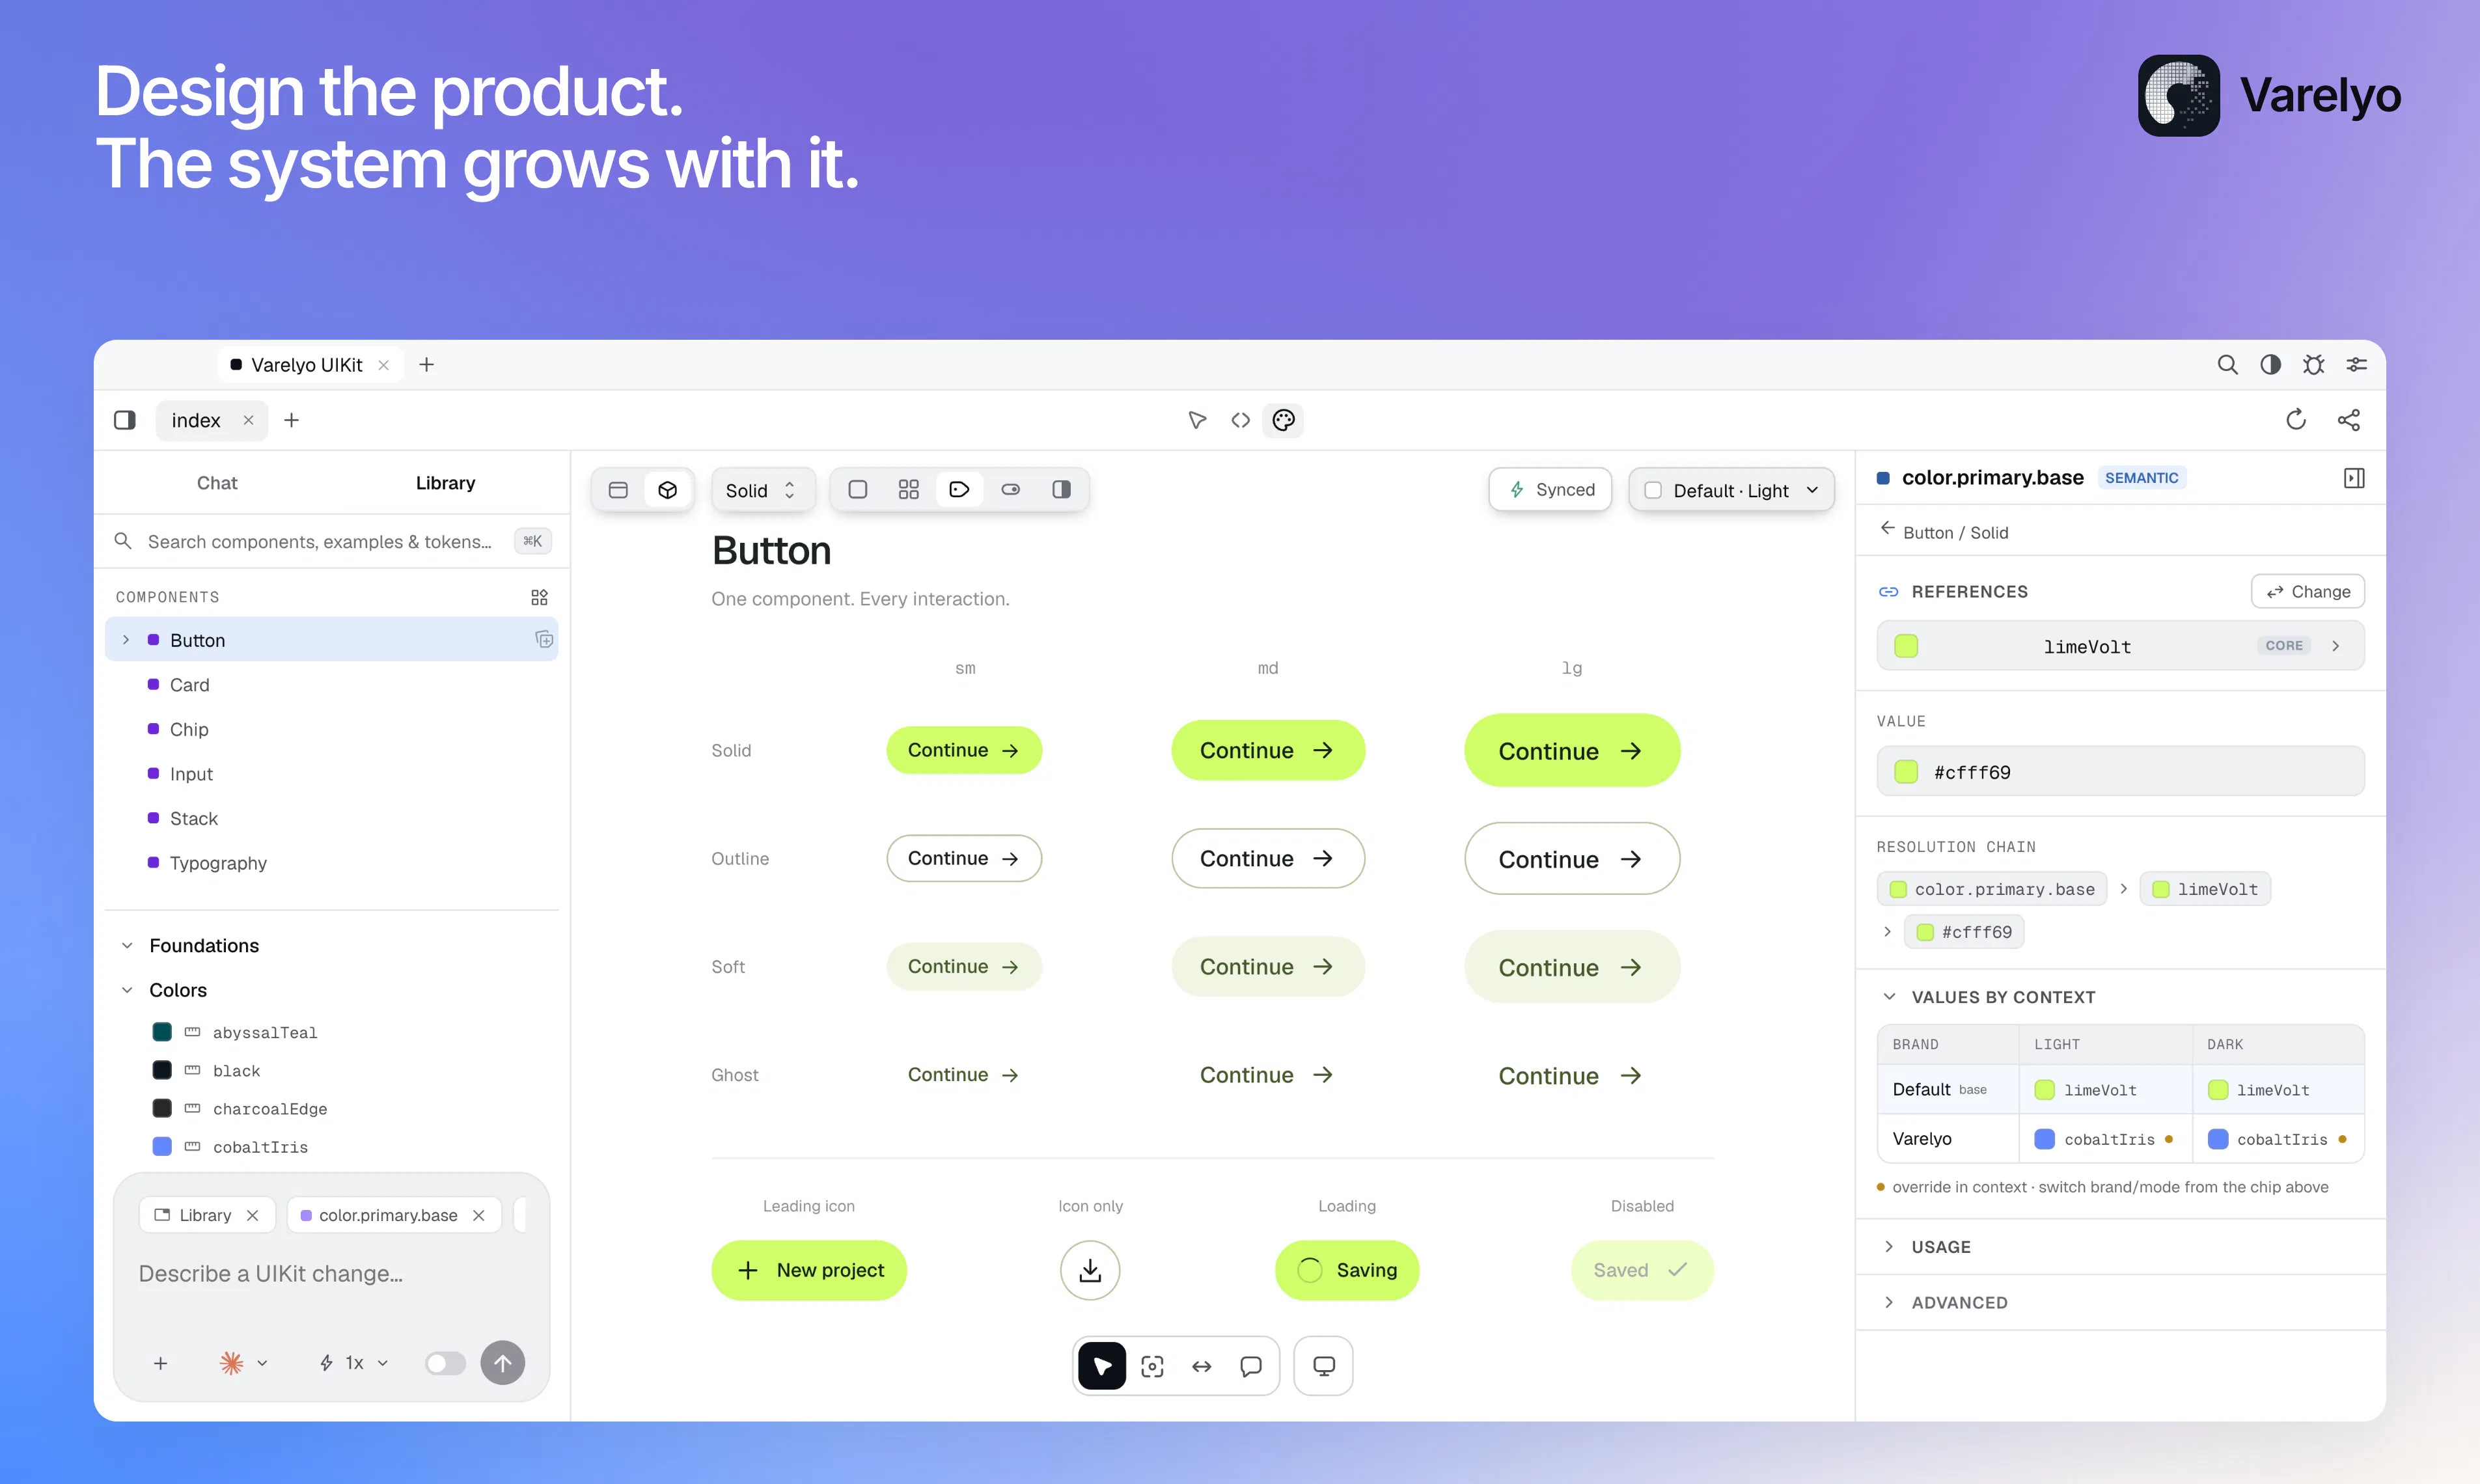The height and width of the screenshot is (1484, 2480).
Task: Click the Change reference button
Action: click(2307, 591)
